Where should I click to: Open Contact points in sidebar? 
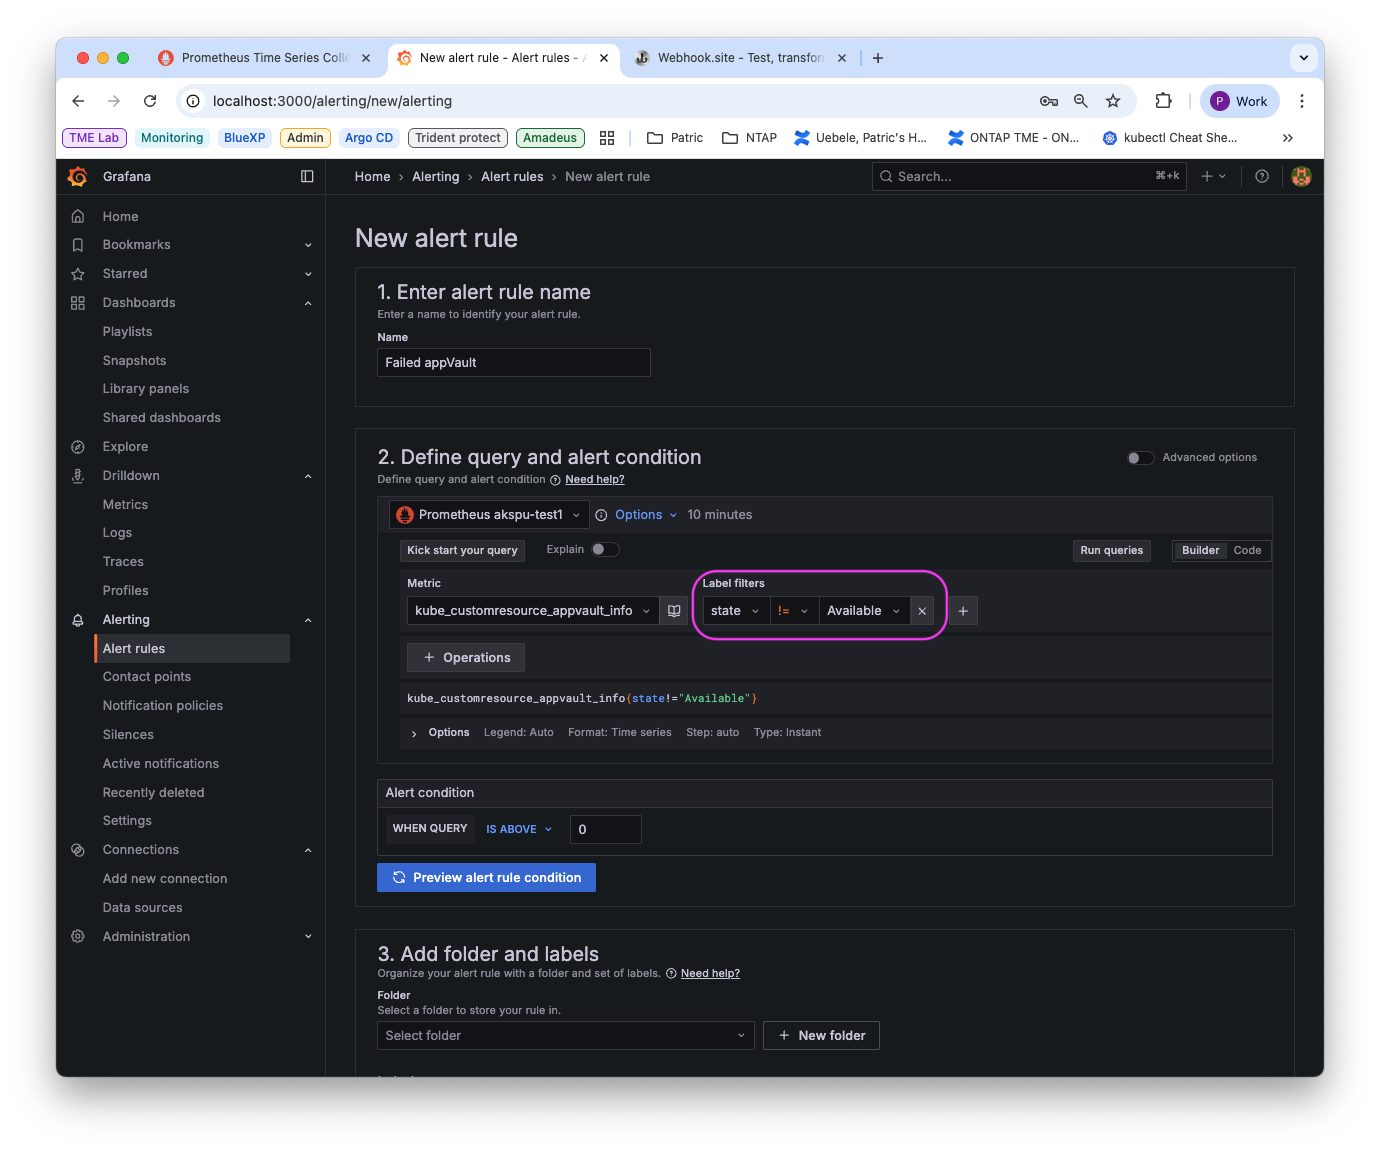pos(147,677)
